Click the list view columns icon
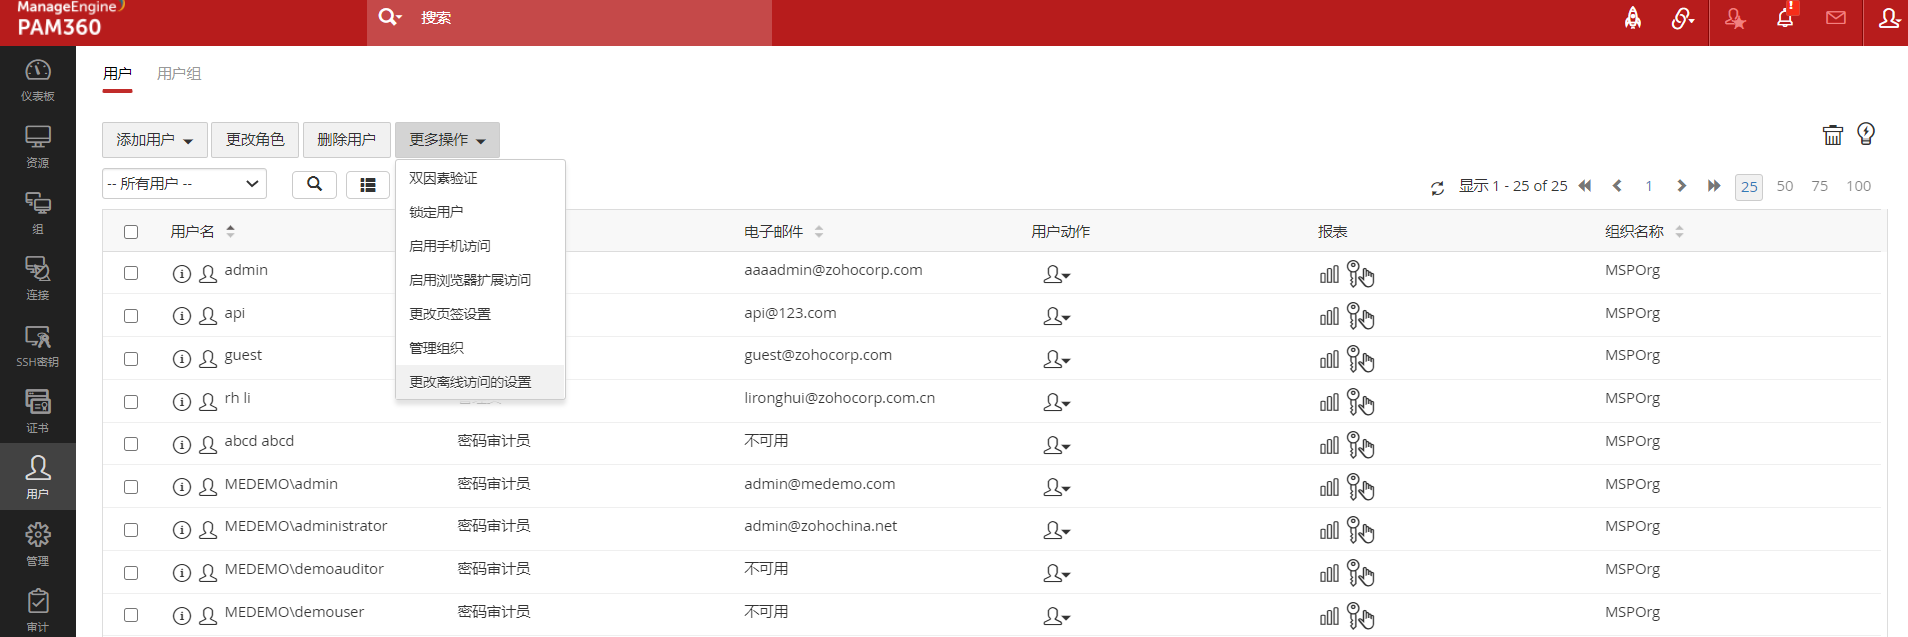The image size is (1908, 637). pyautogui.click(x=368, y=185)
